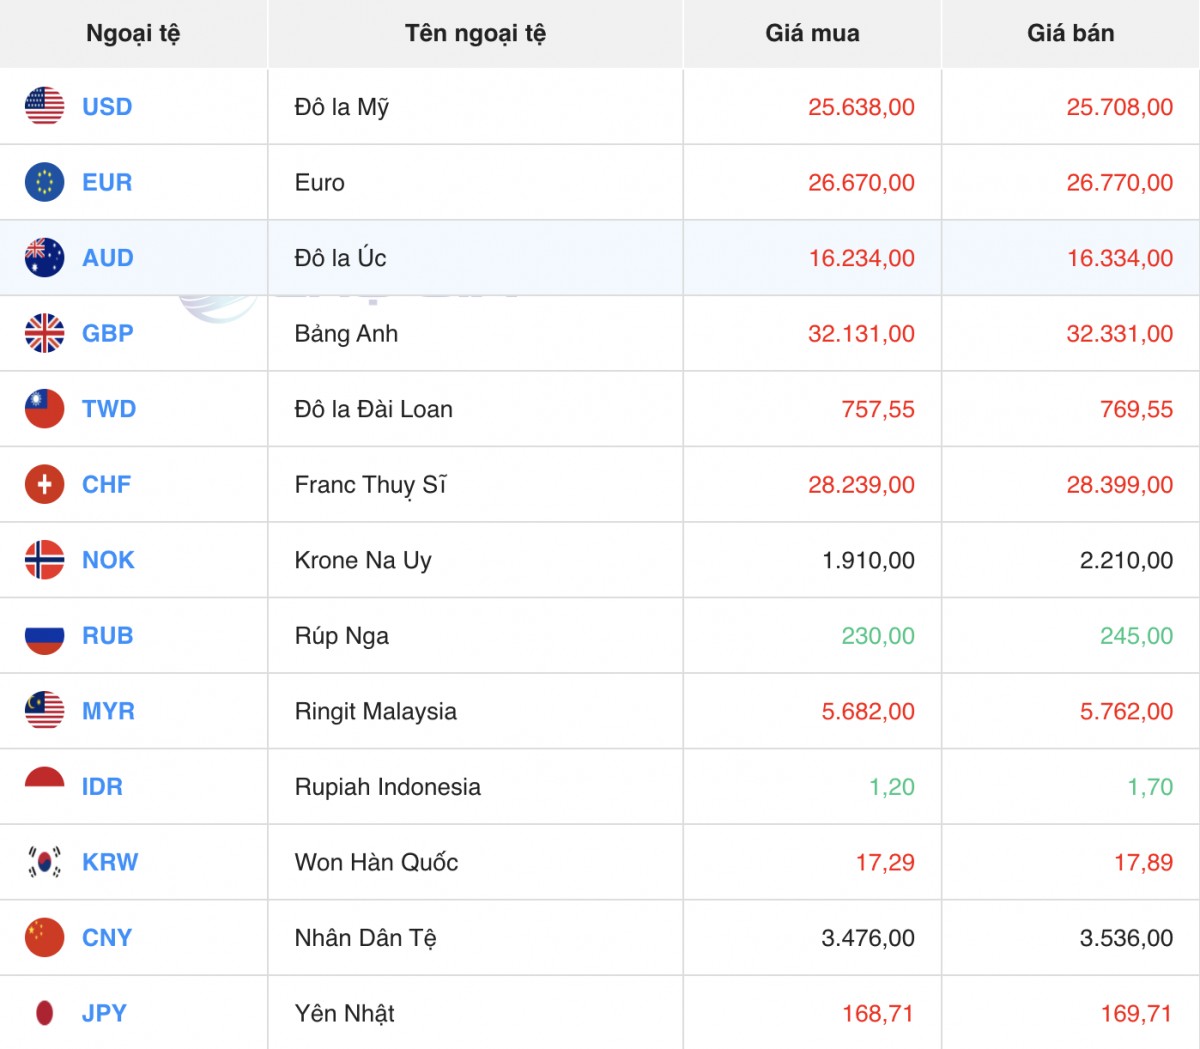Click the European Union flag icon
1200x1049 pixels.
44,182
